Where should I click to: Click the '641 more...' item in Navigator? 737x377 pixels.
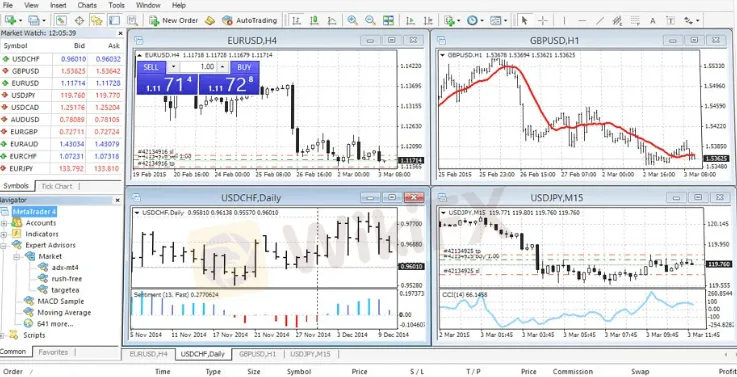pos(55,324)
